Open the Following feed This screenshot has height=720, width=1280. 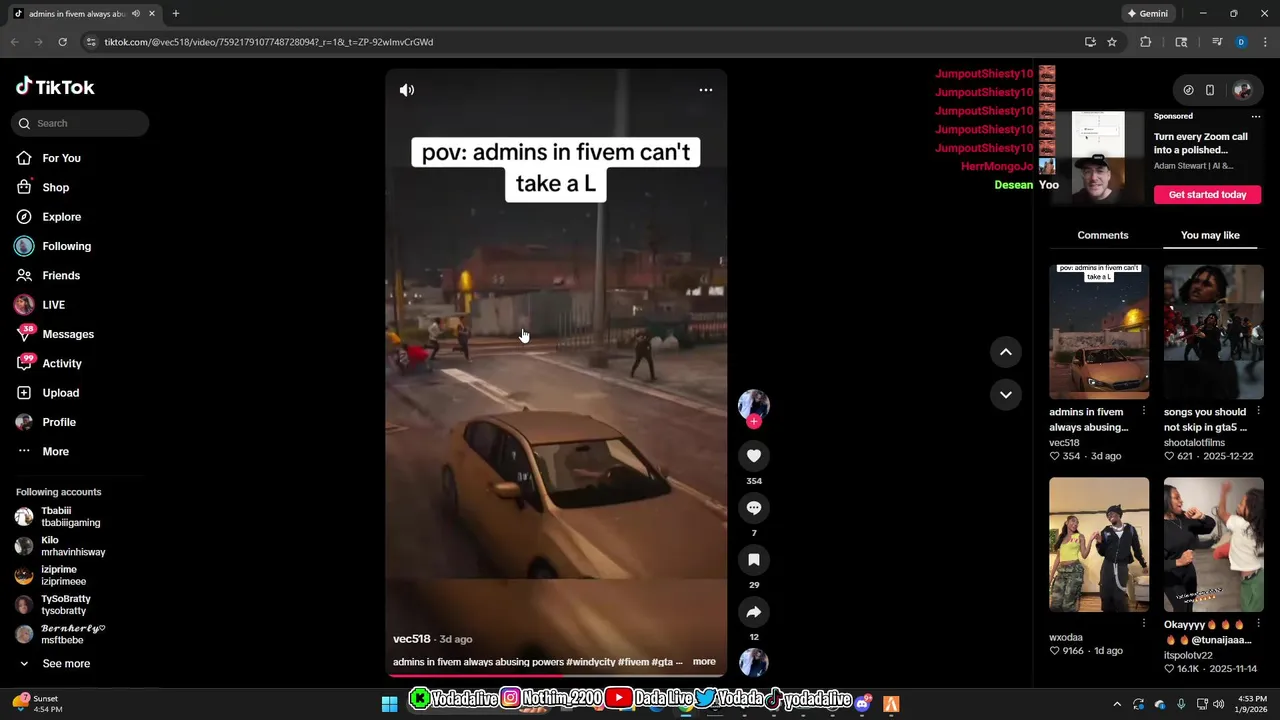click(x=66, y=246)
